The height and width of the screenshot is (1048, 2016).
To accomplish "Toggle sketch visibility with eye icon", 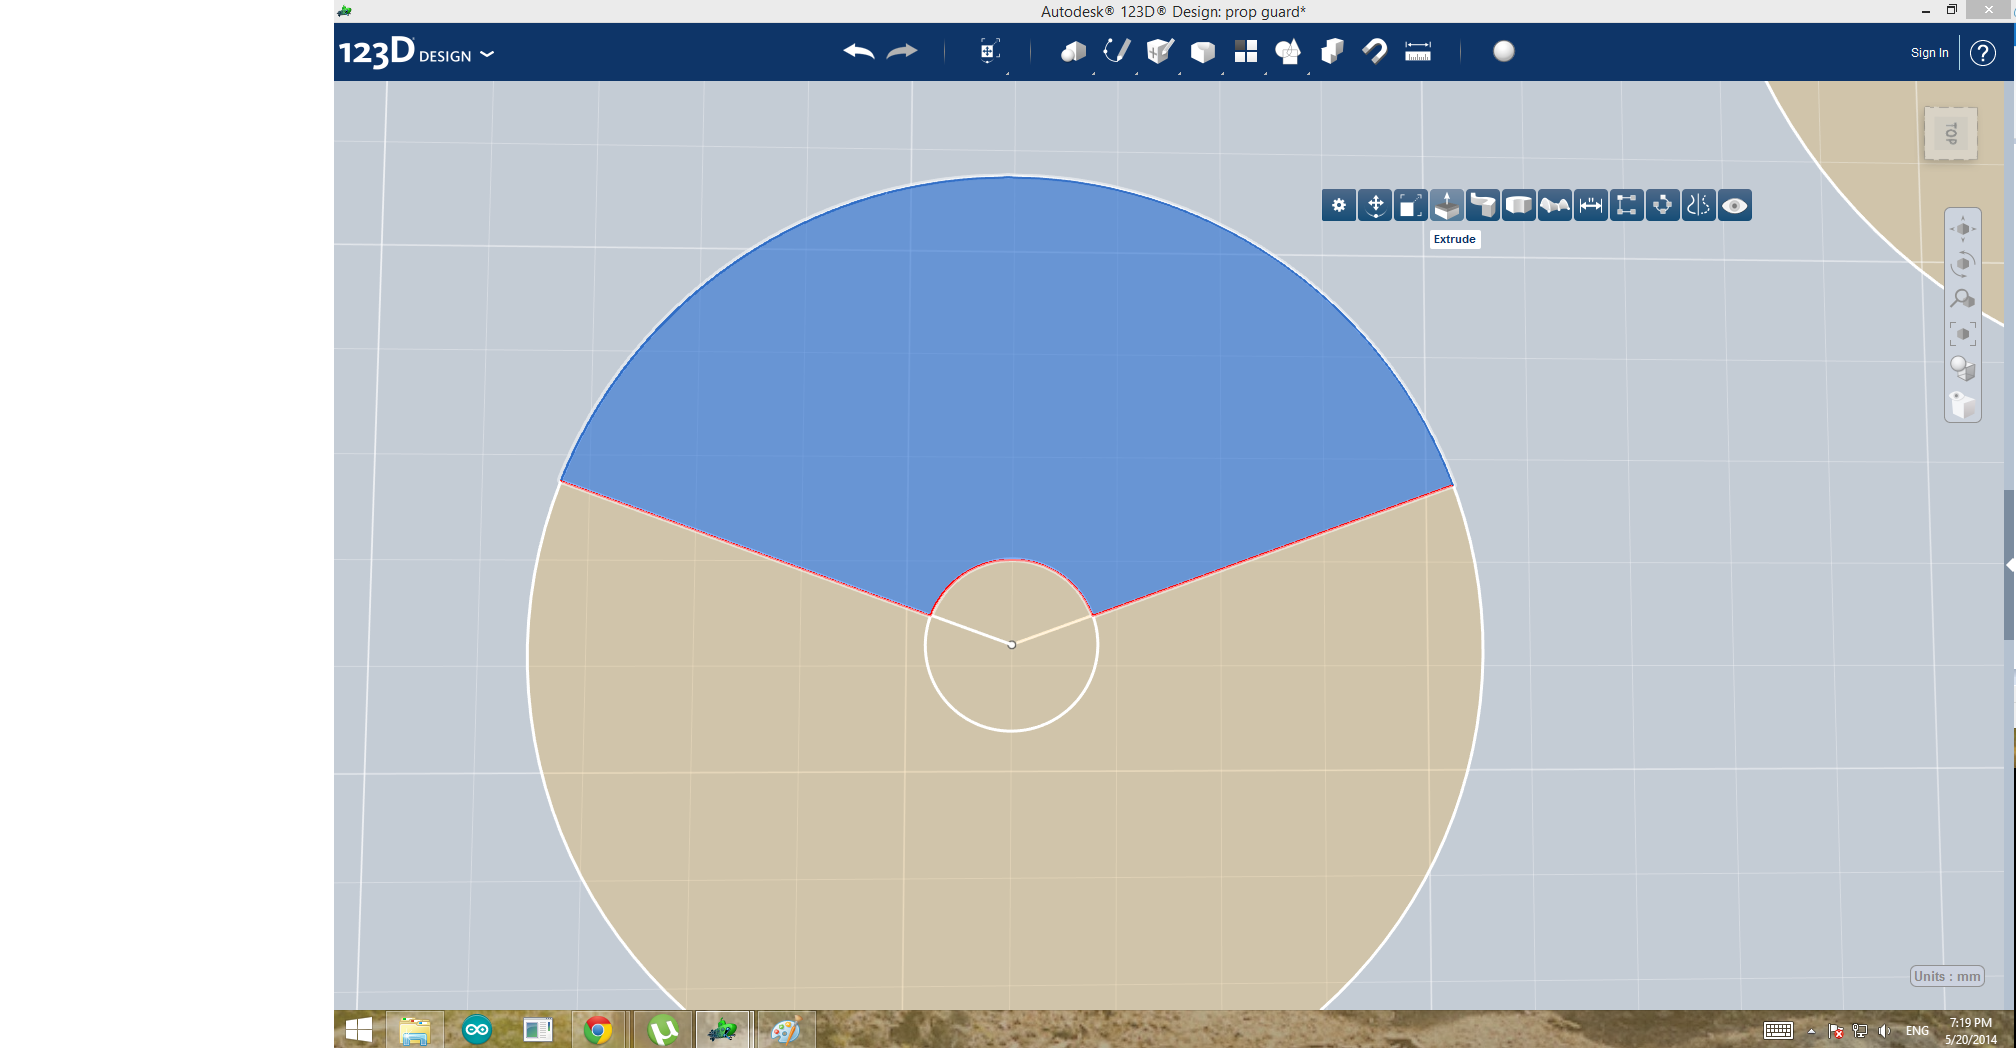I will [1735, 206].
